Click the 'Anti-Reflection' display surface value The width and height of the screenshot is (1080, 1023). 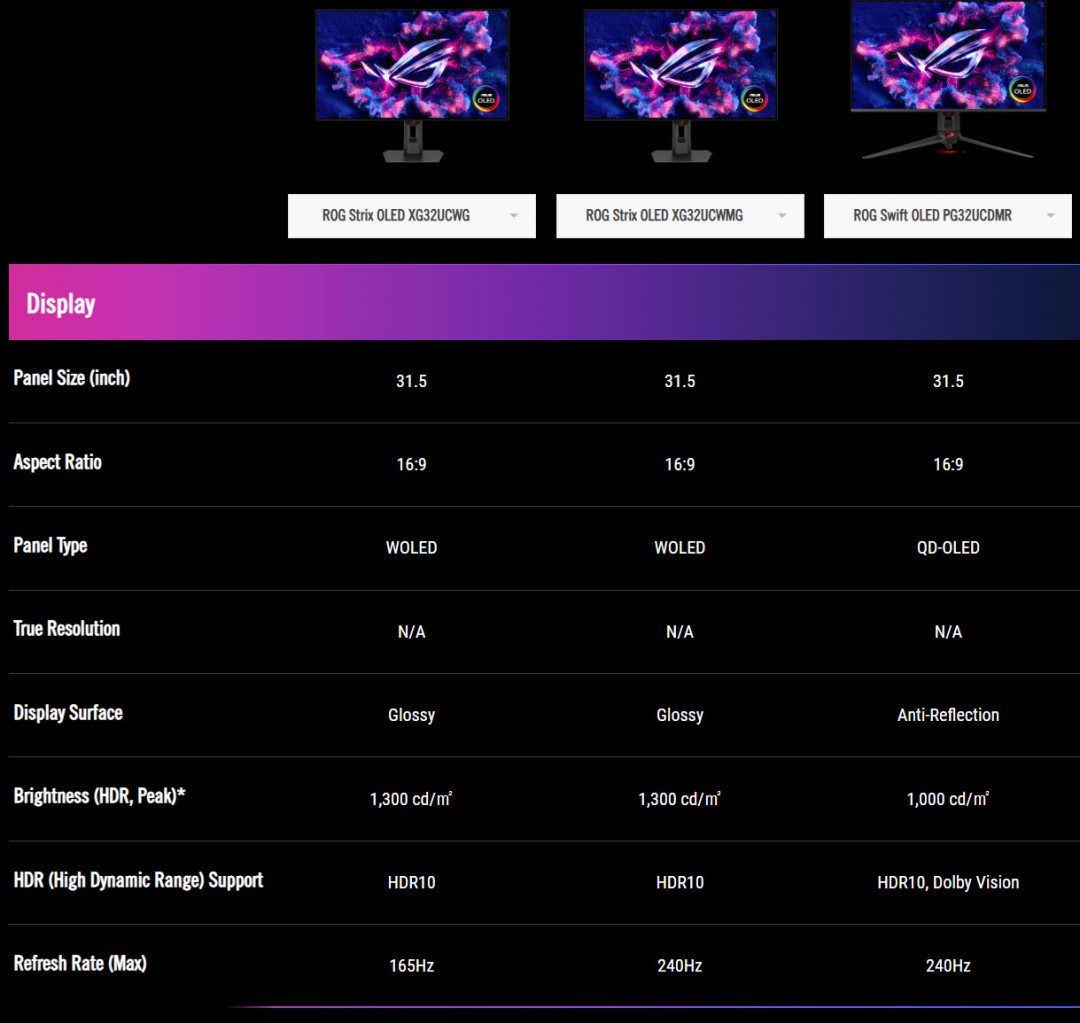948,715
